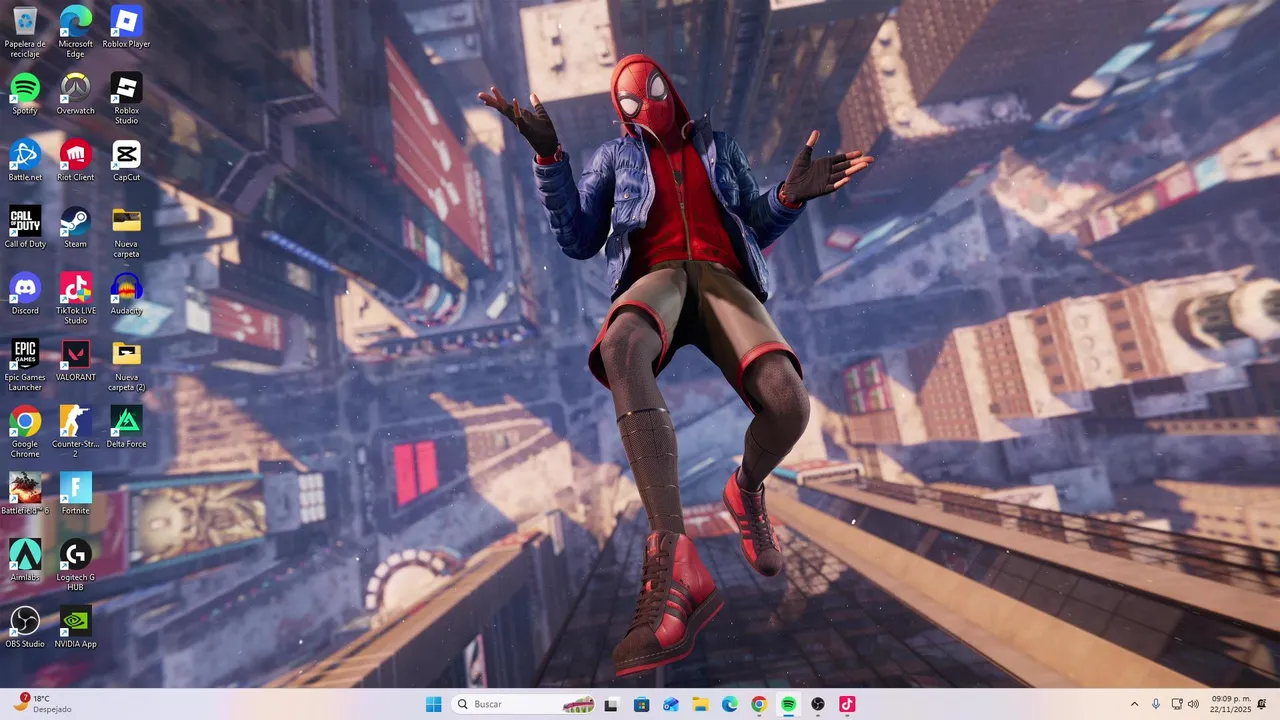
Task: Open Edge from the taskbar
Action: [x=730, y=704]
